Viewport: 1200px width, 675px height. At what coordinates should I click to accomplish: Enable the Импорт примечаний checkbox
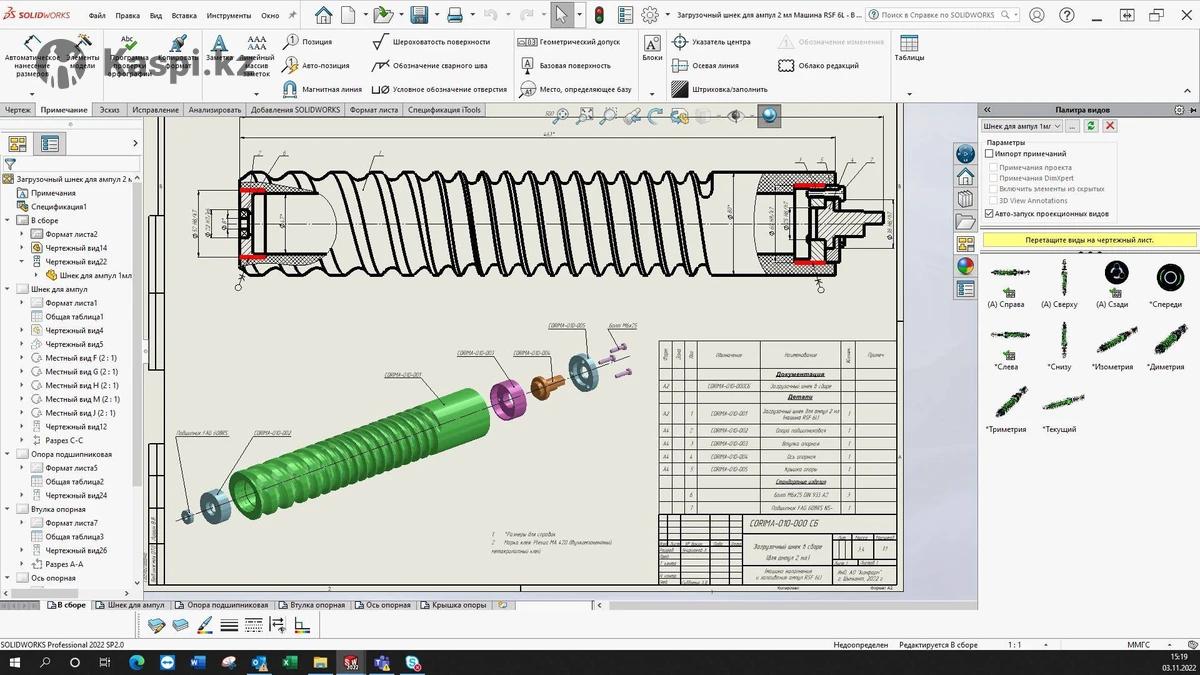click(990, 154)
